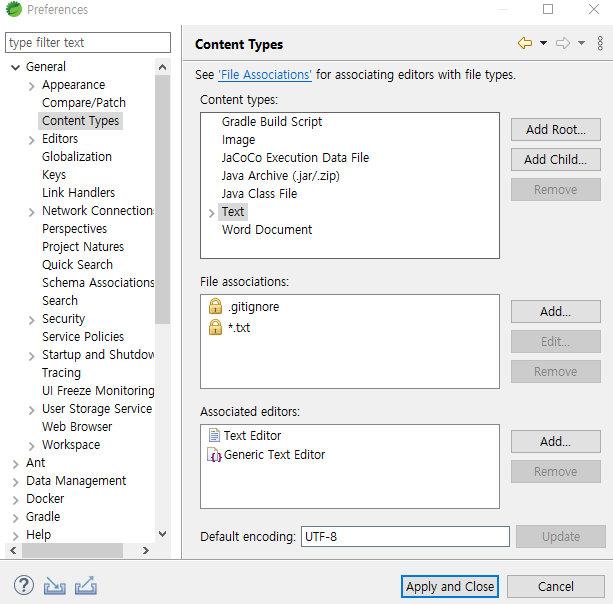Expand the Appearance tree node
The width and height of the screenshot is (613, 604).
coord(32,86)
